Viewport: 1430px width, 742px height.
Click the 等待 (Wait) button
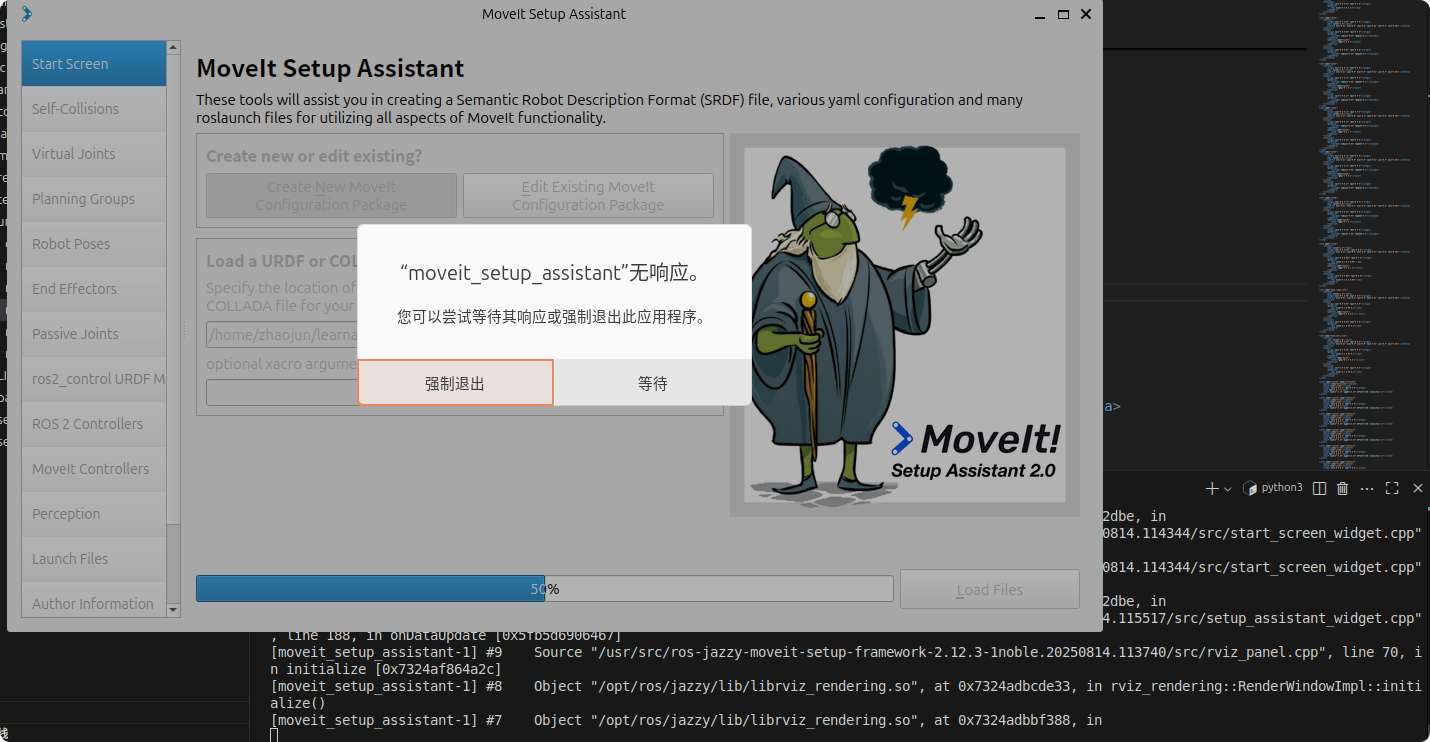(x=653, y=383)
